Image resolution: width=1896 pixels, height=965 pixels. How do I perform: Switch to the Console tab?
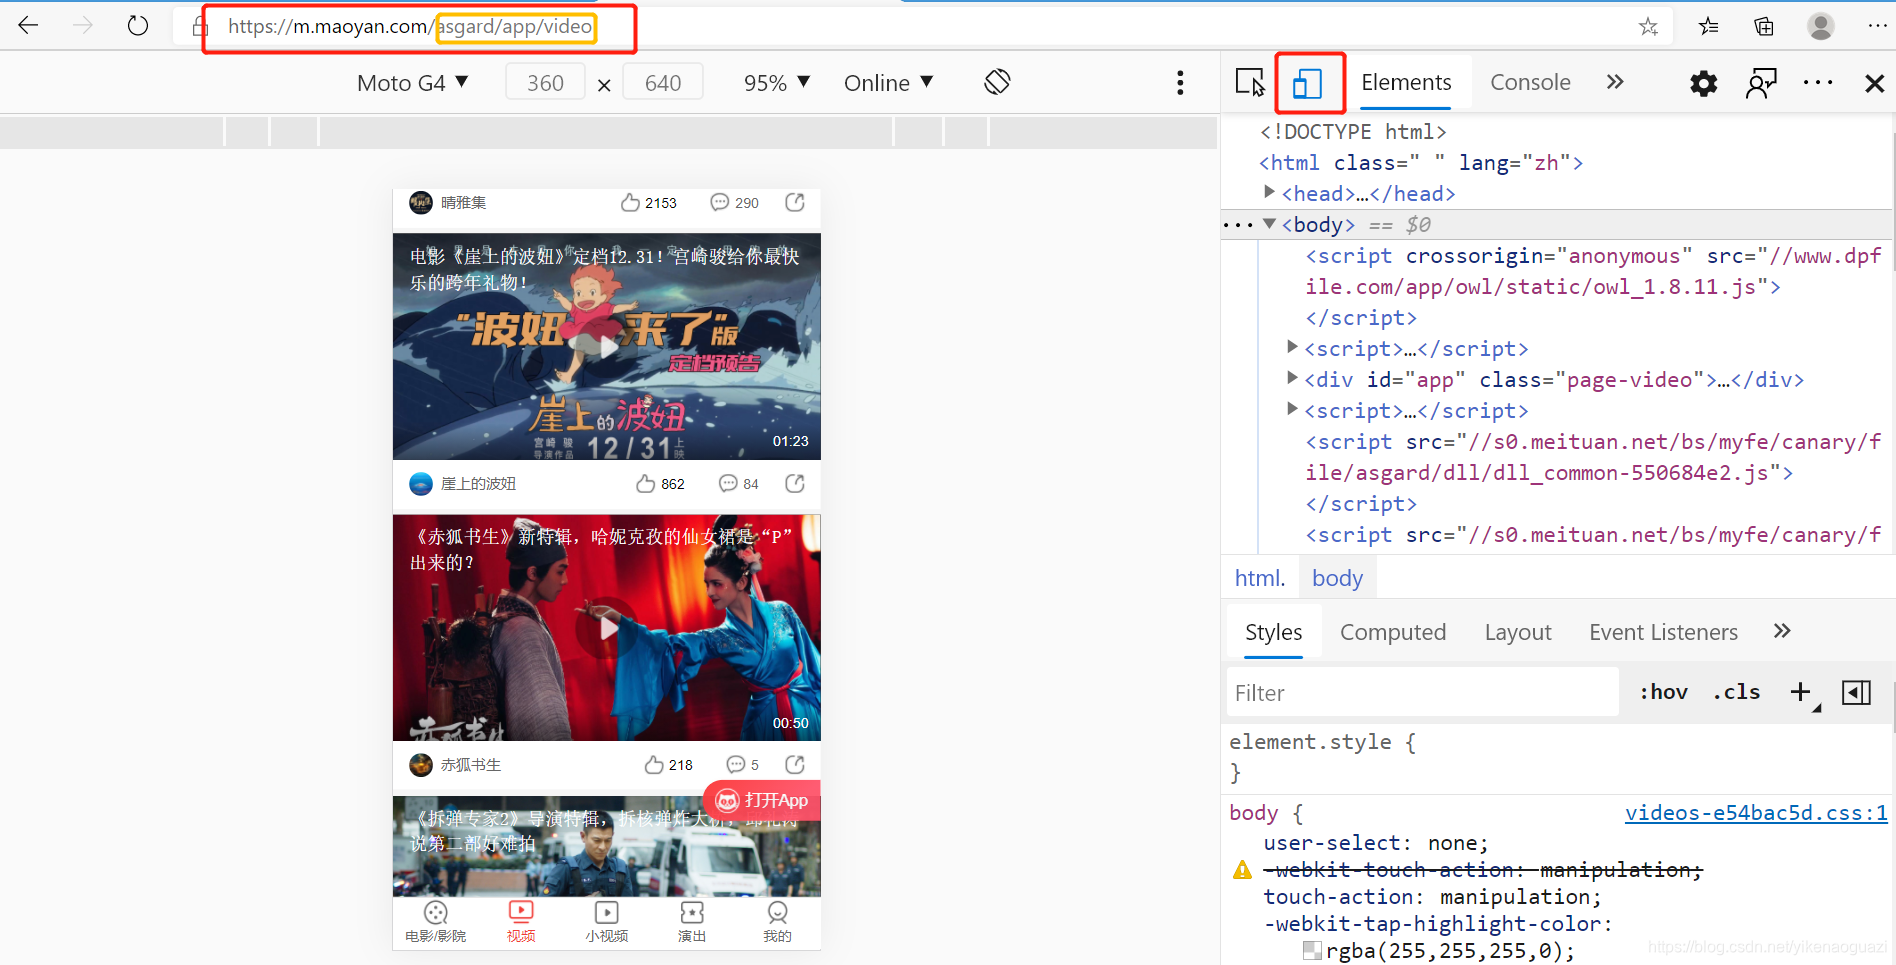point(1530,83)
